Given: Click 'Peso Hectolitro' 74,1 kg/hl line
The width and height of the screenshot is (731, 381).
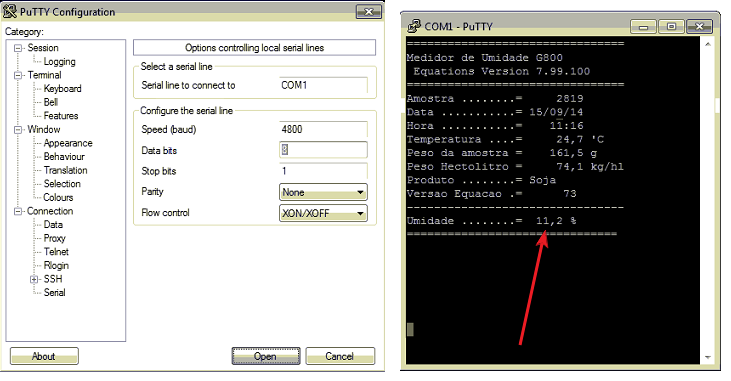Looking at the screenshot, I should point(515,166).
